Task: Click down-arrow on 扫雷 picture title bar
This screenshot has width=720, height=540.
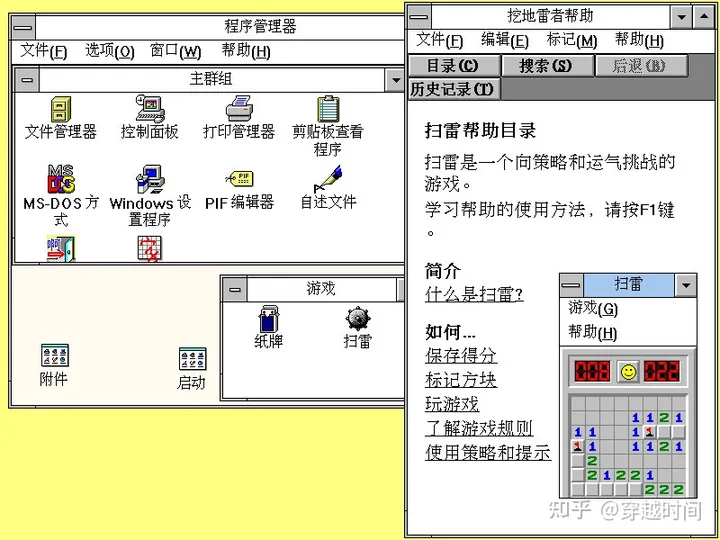Action: tap(686, 285)
